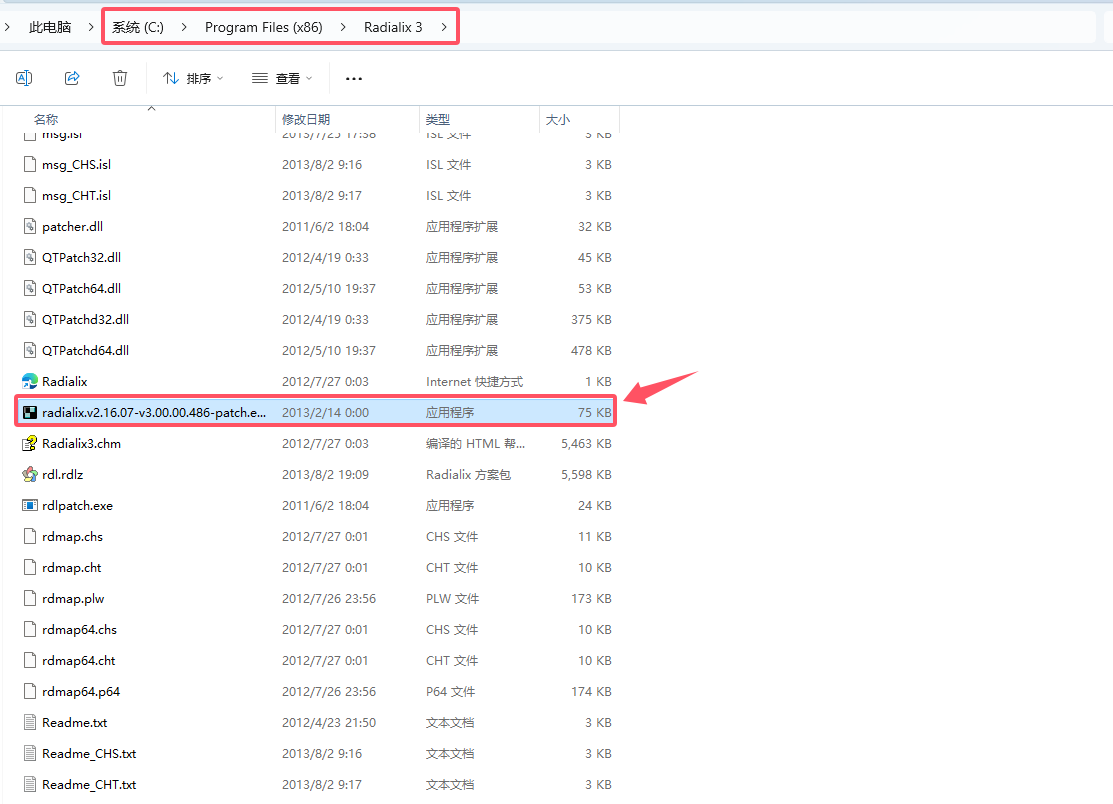Screen dimensions: 1113x804
Task: Expand chevron after 此电脑 breadcrumb
Action: pyautogui.click(x=91, y=27)
